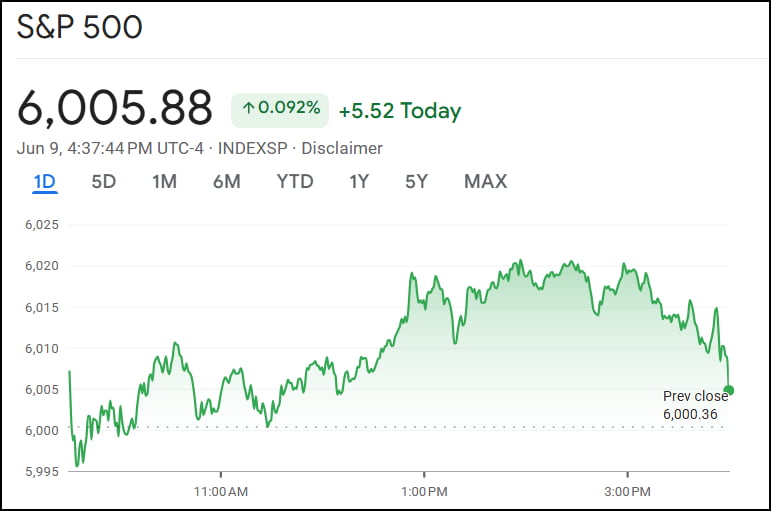Choose the 6M chart tab

tap(227, 181)
